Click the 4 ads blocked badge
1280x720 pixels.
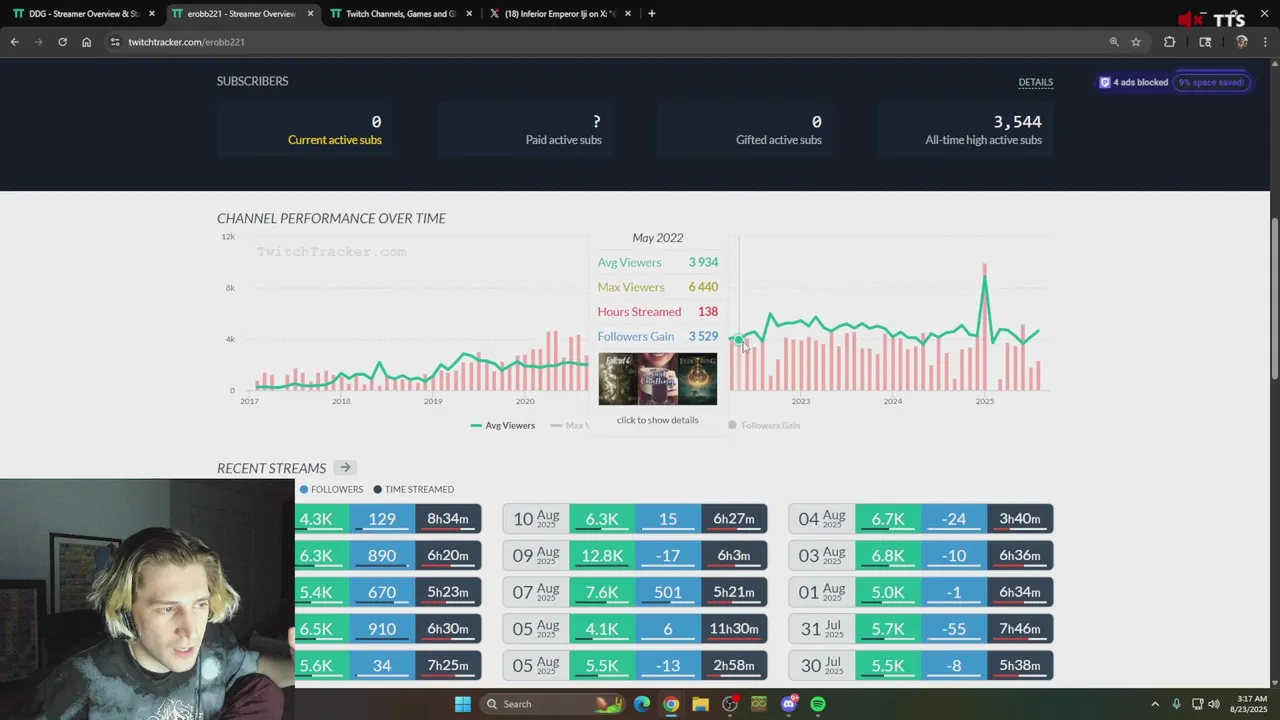point(1134,82)
